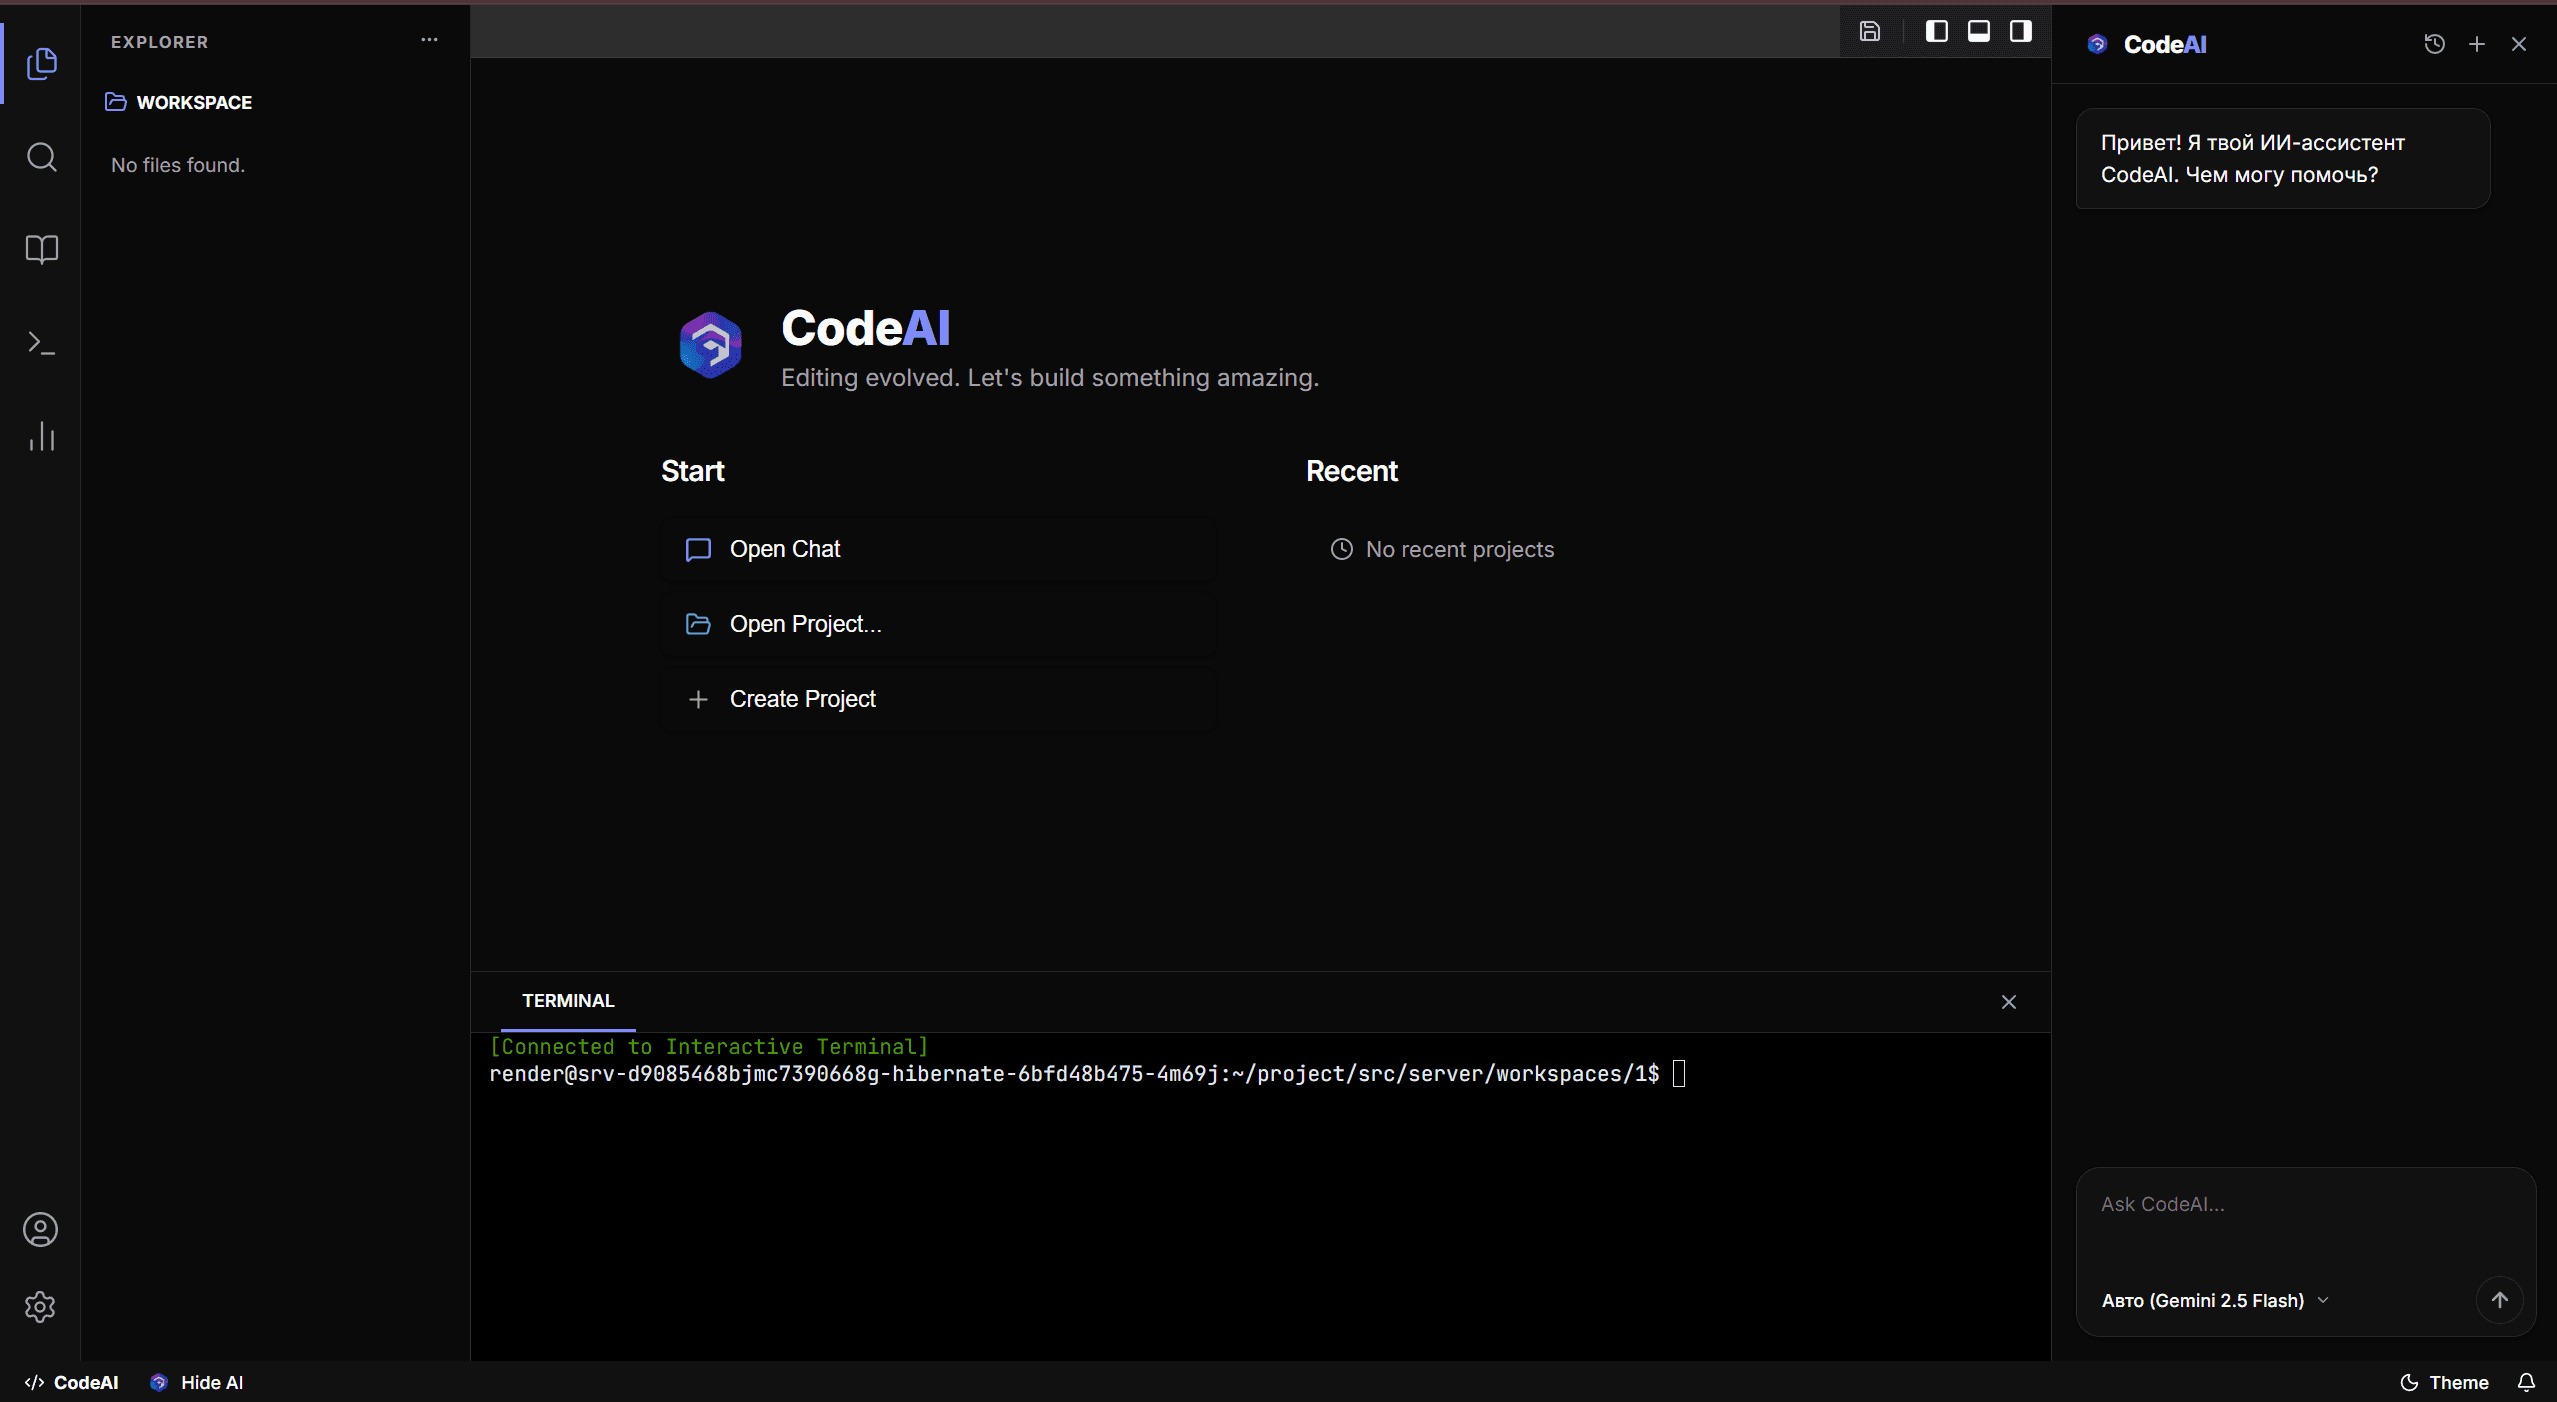Toggle Theme in status bar
Image resolution: width=2557 pixels, height=1402 pixels.
[x=2444, y=1382]
